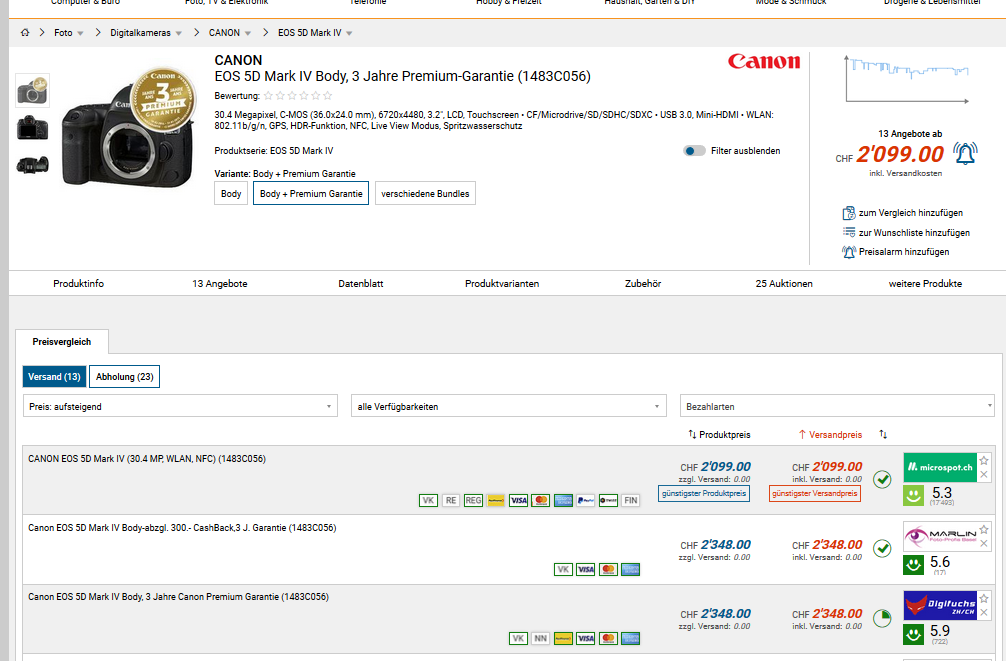Viewport: 1006px width, 661px height.
Task: Rate the product using the fifth star
Action: [317, 96]
